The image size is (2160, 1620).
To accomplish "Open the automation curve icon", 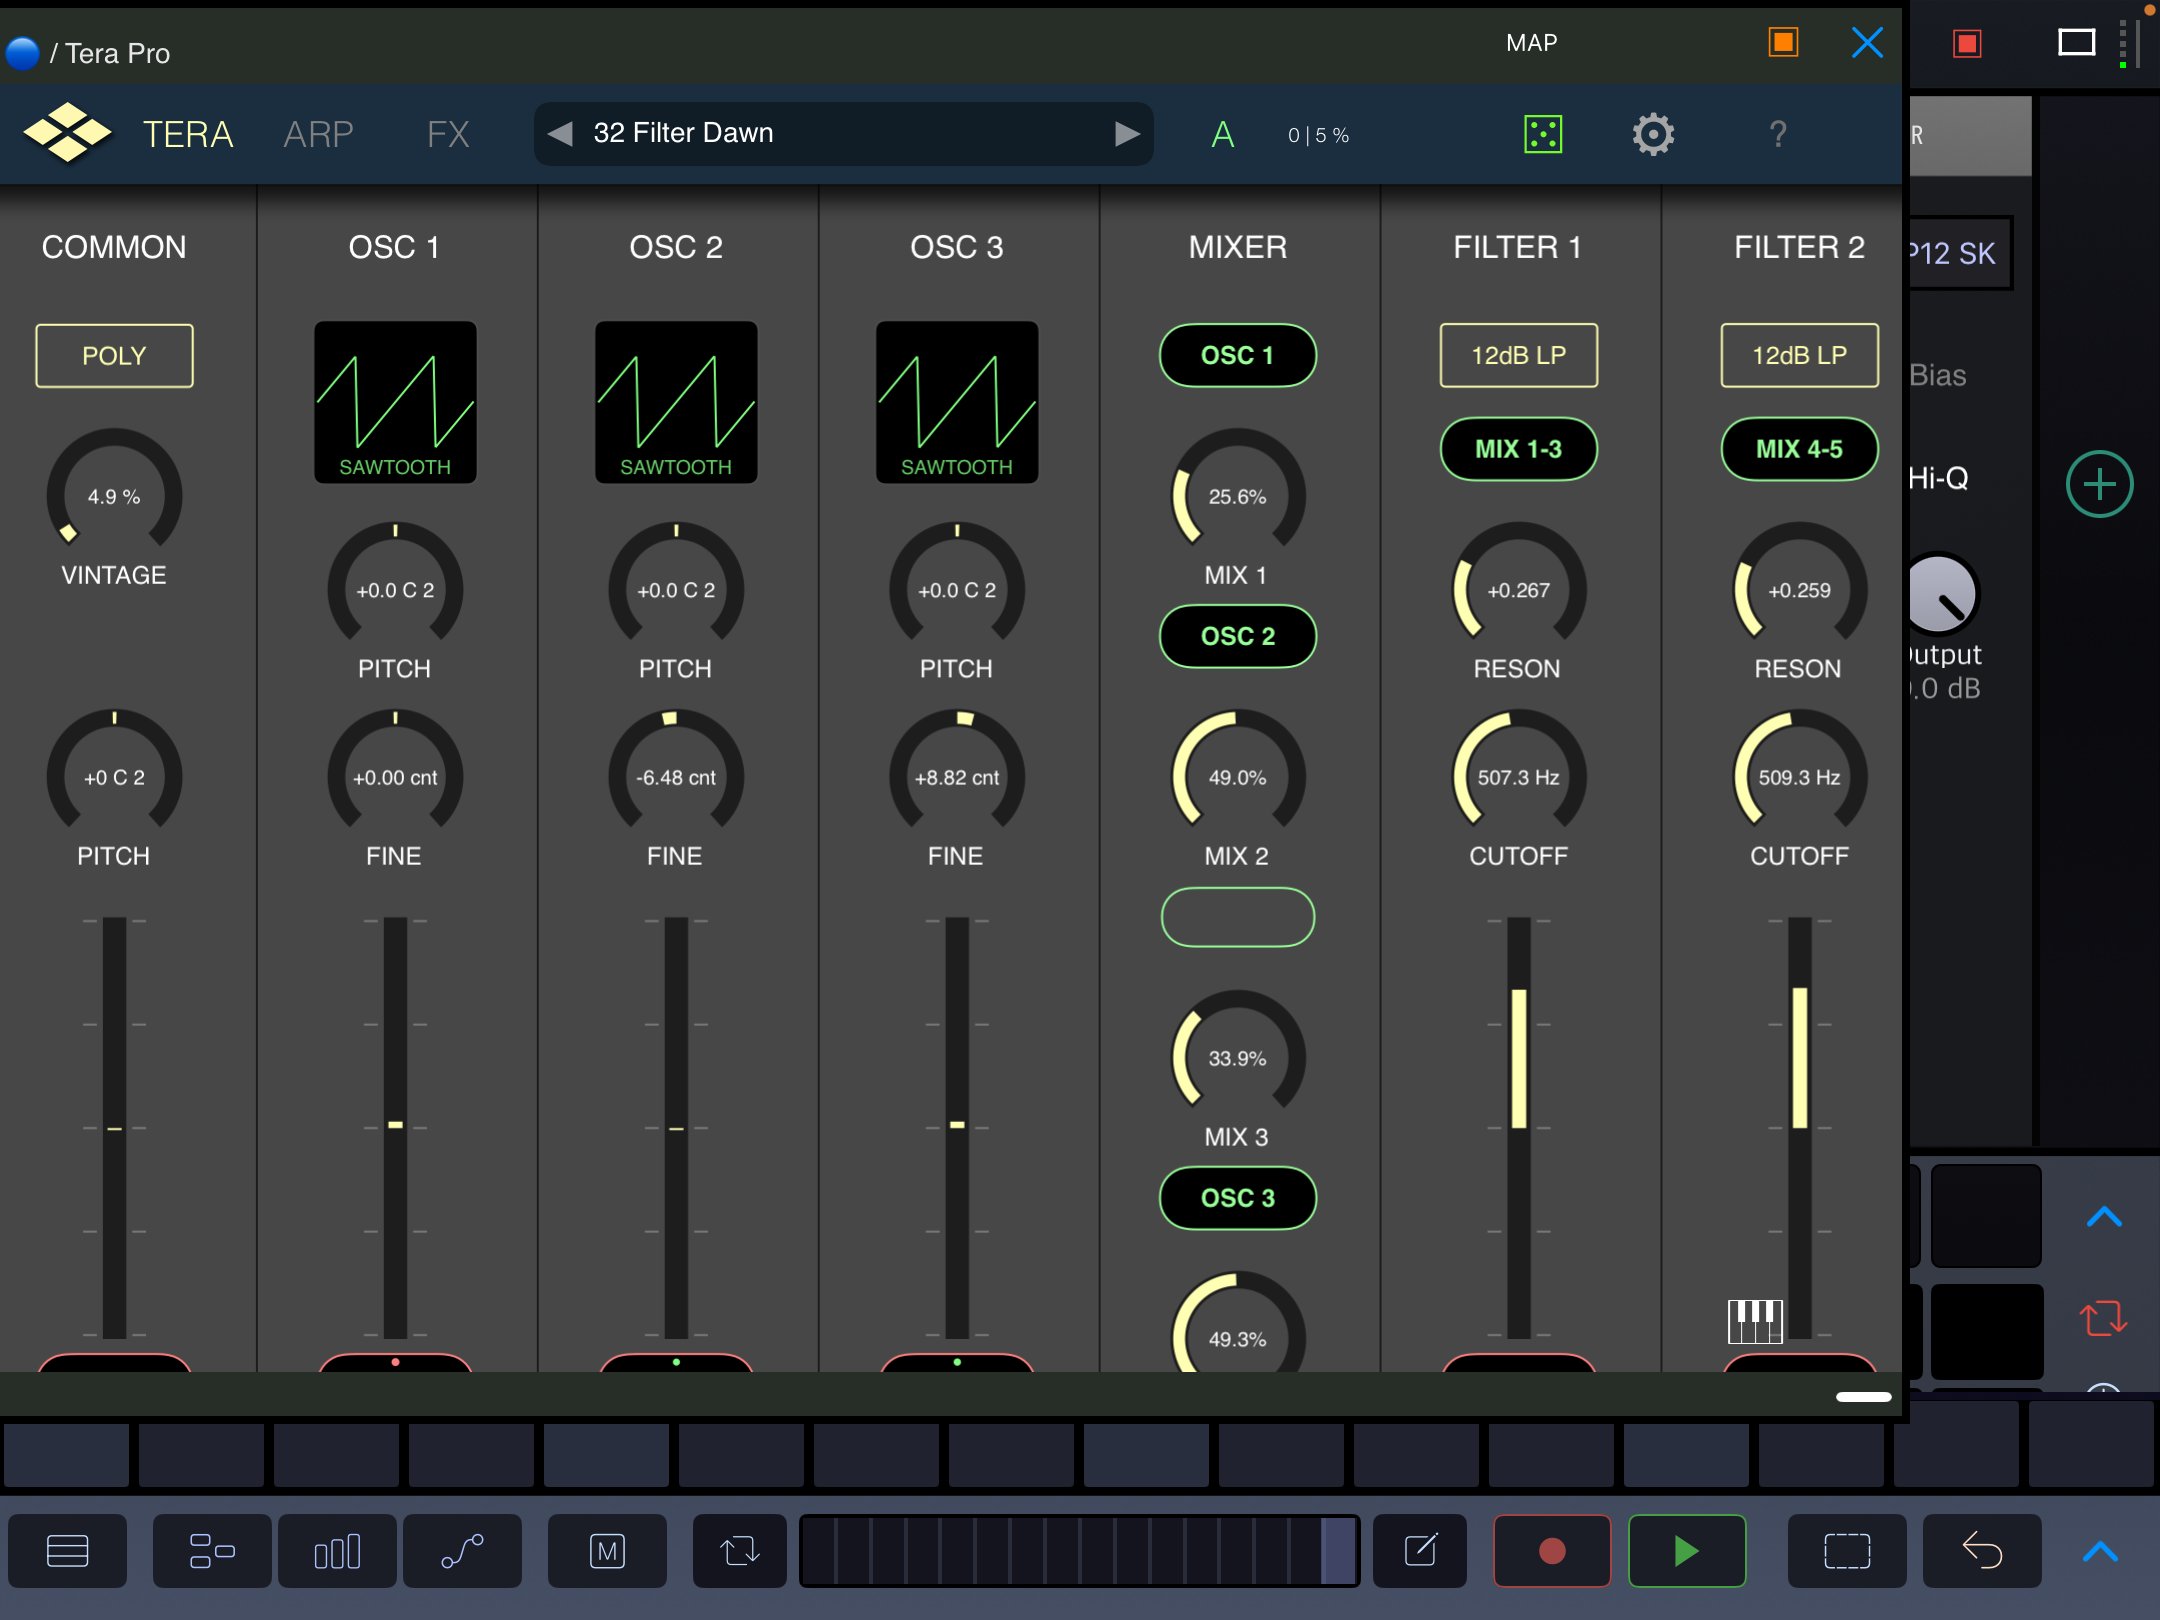I will pos(462,1551).
